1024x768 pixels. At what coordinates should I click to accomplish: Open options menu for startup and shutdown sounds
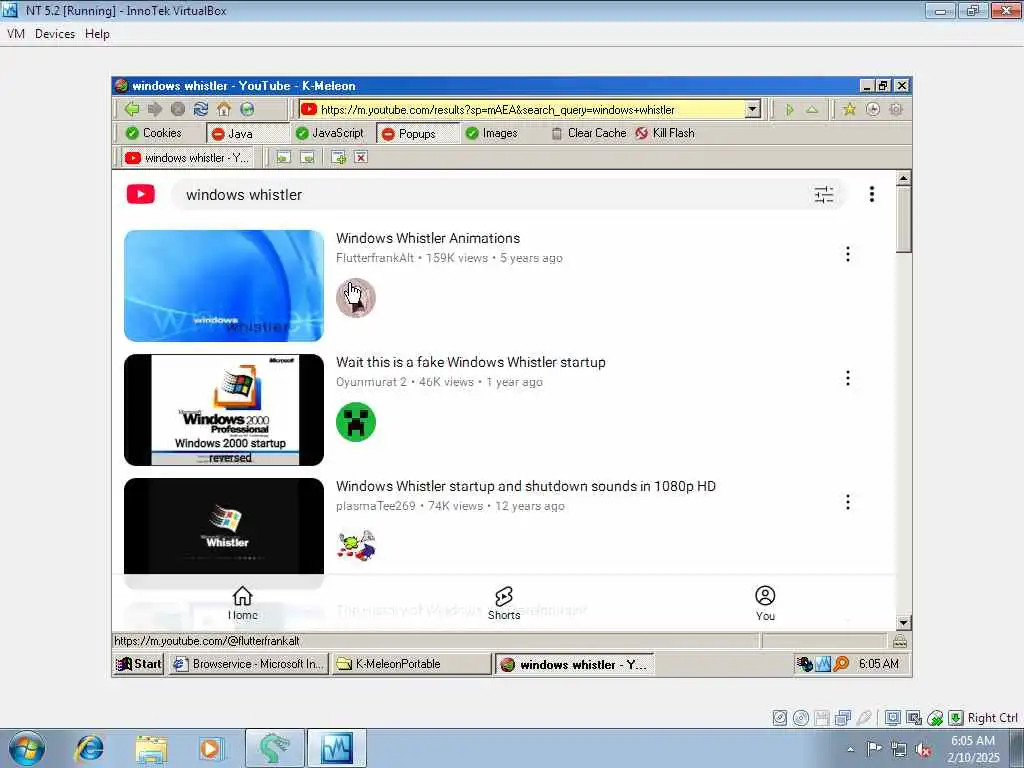coord(848,502)
